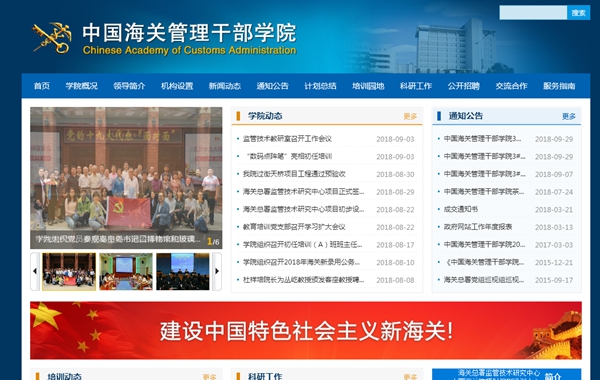The height and width of the screenshot is (380, 600).
Task: Open news “数码点阵笔”亮相初任培训
Action: [288, 157]
